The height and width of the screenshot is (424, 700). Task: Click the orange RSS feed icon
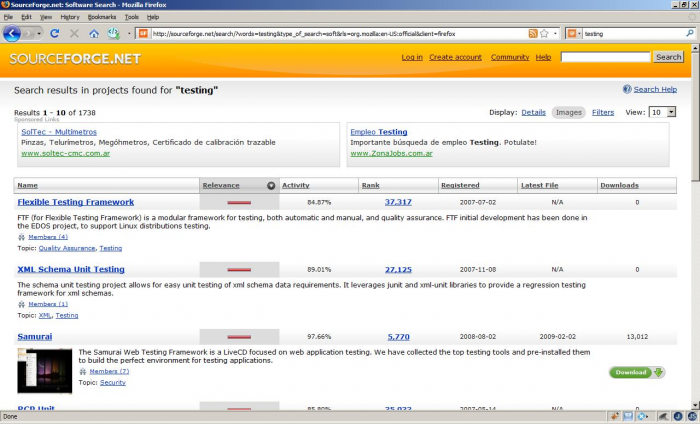[533, 33]
